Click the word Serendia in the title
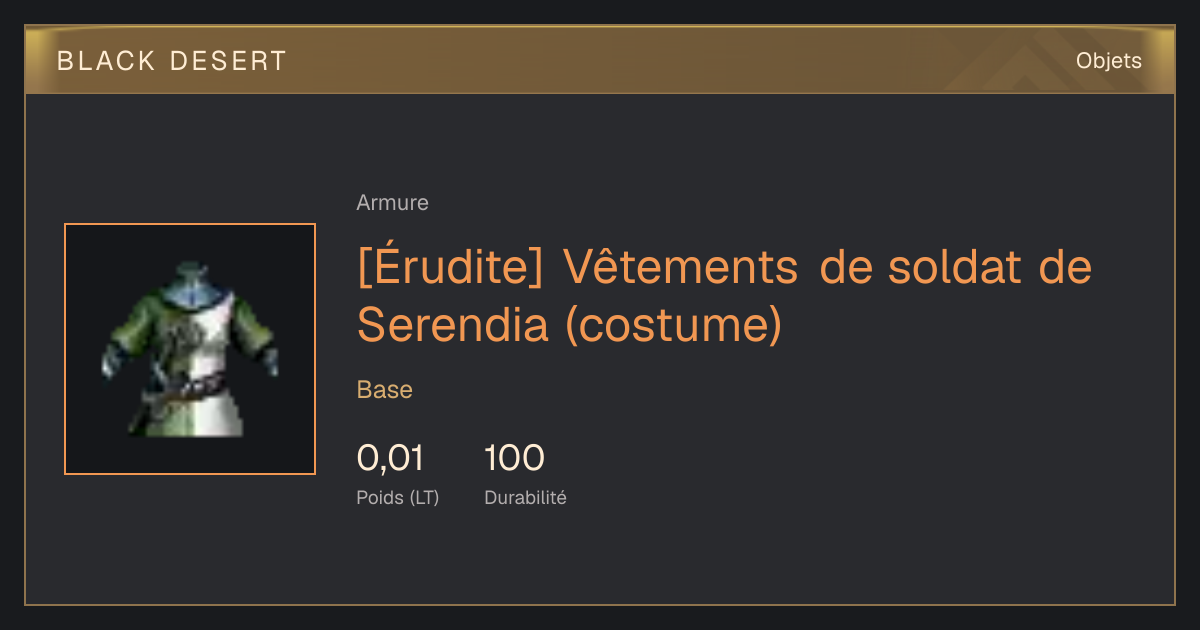 [453, 324]
